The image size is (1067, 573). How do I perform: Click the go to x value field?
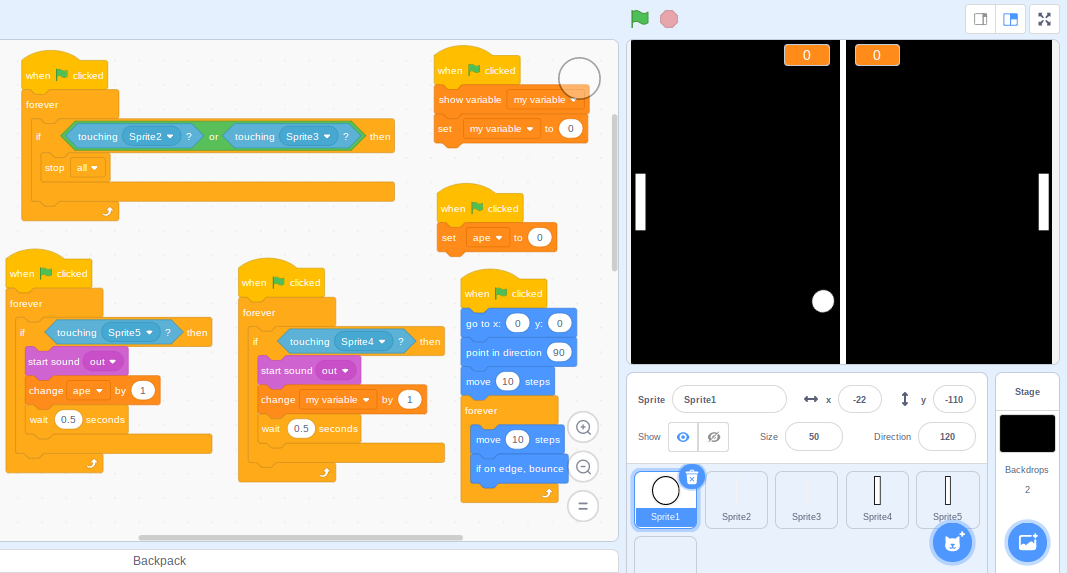(517, 324)
